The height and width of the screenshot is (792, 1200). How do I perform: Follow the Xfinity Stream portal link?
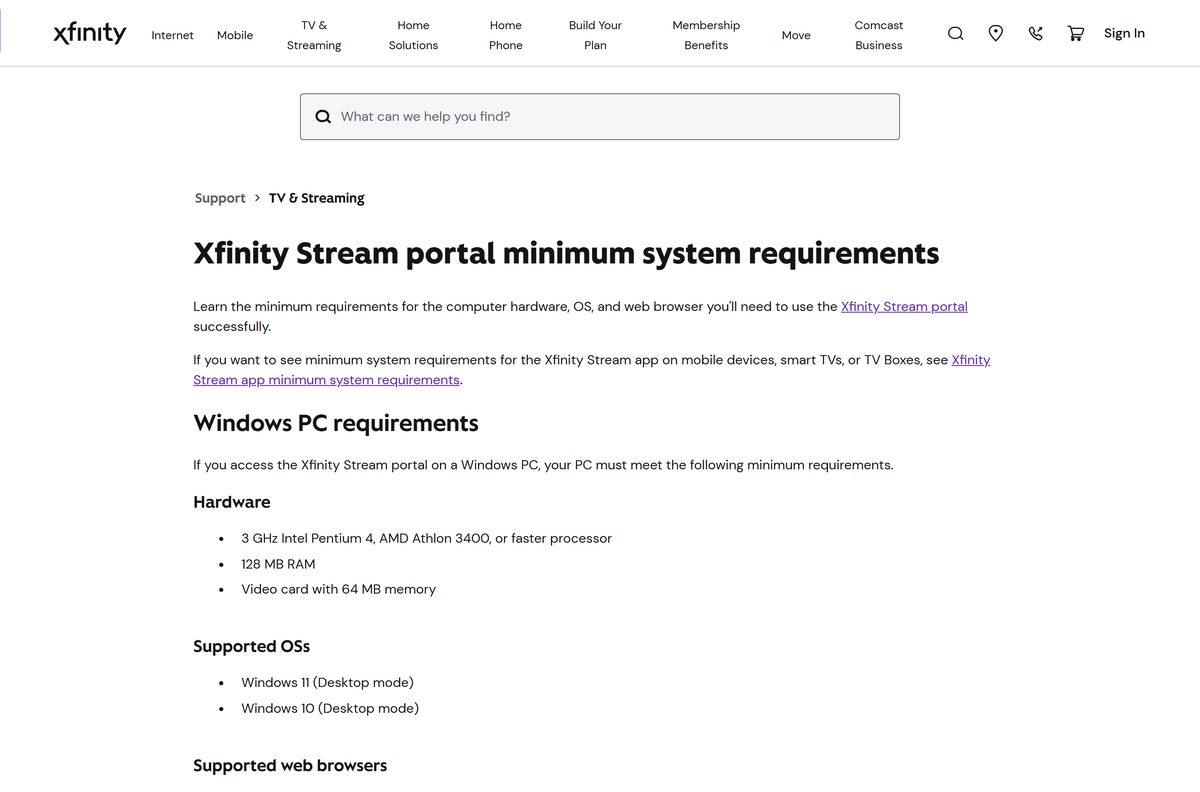coord(904,307)
